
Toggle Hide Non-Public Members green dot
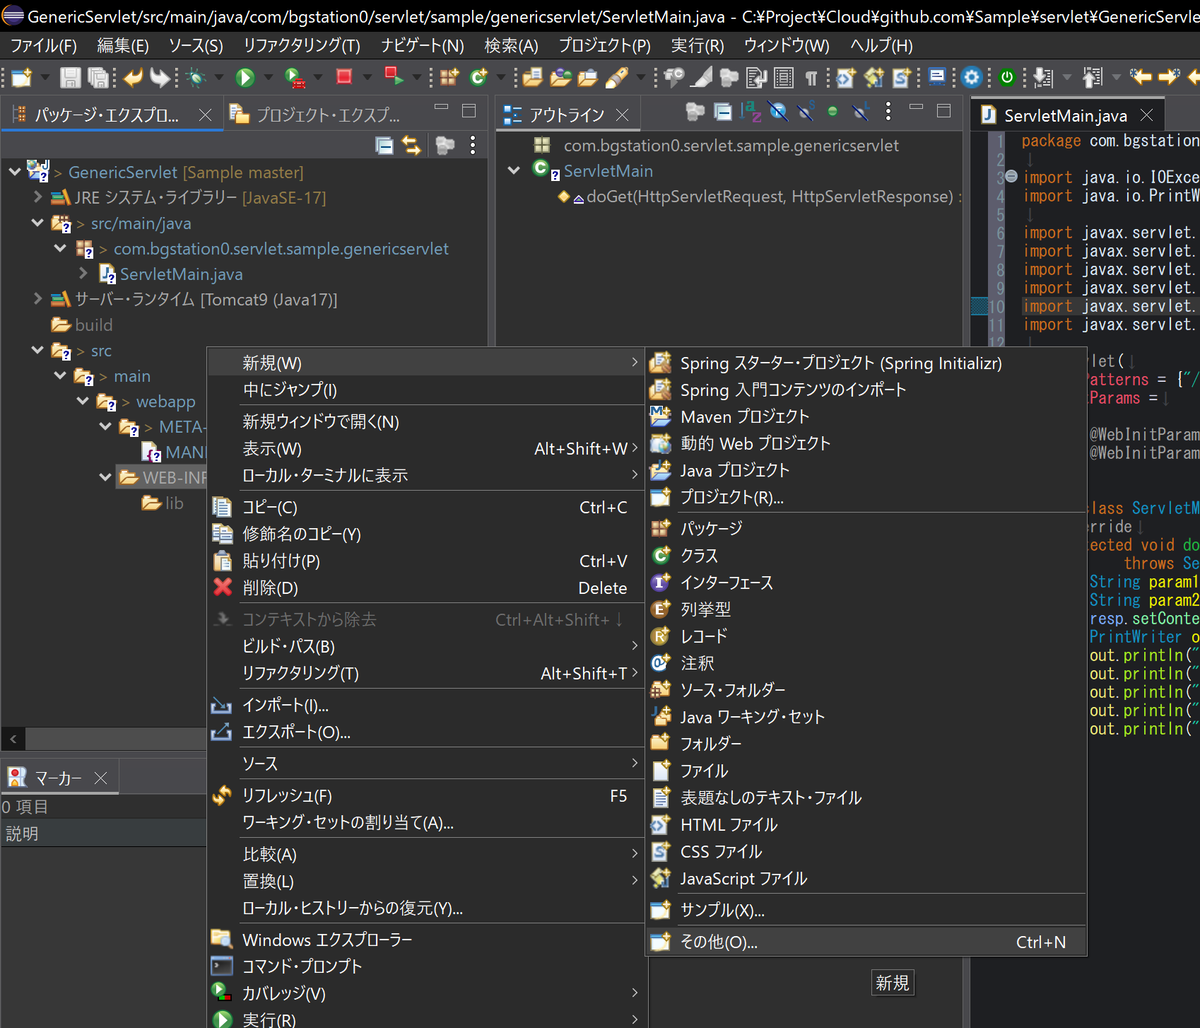pyautogui.click(x=833, y=112)
